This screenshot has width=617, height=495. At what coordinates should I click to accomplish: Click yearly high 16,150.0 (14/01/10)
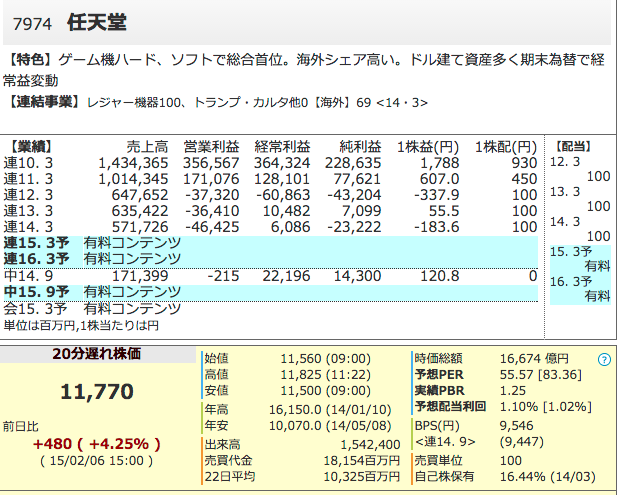click(330, 410)
